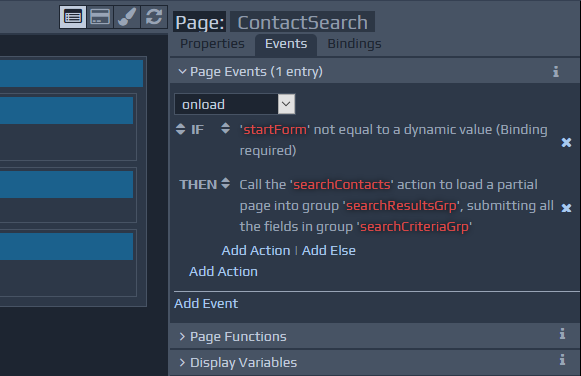Viewport: 581px width, 376px height.
Task: Click the THEN keyword label
Action: click(198, 184)
